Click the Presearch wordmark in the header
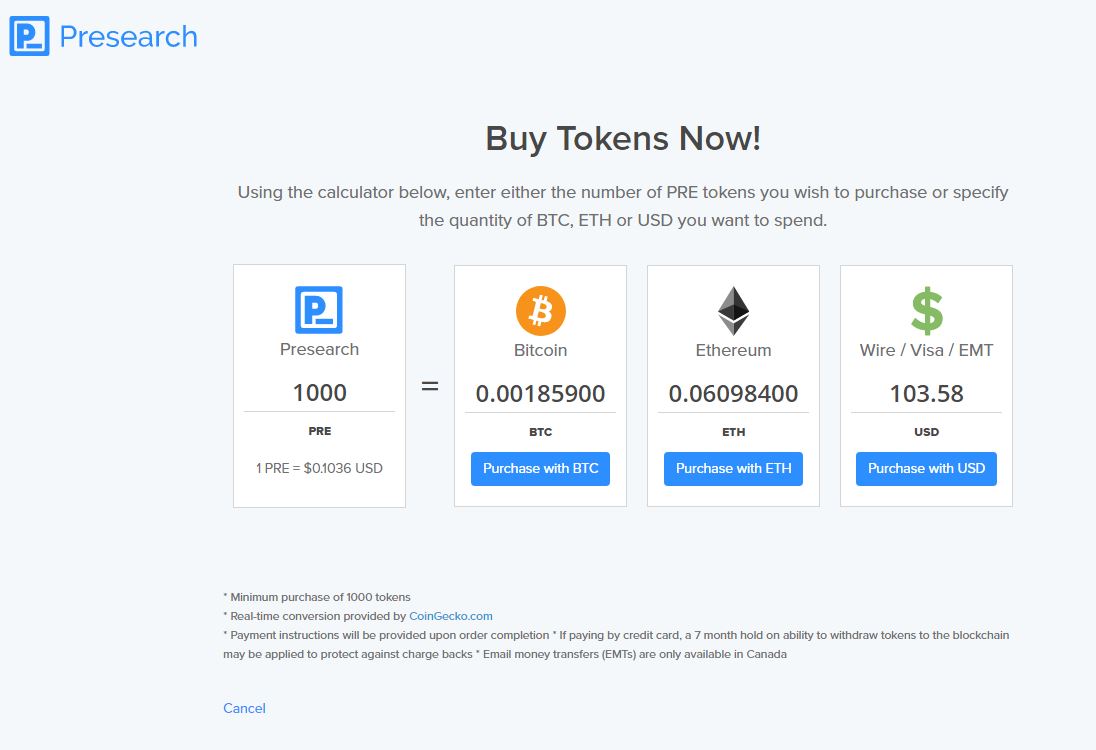The width and height of the screenshot is (1096, 750). tap(129, 37)
